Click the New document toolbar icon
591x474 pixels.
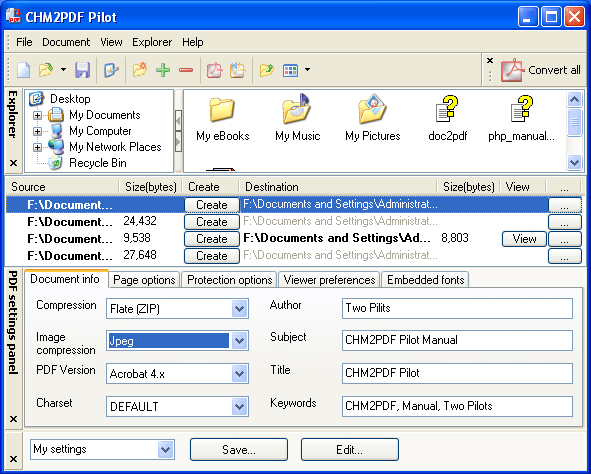click(23, 70)
